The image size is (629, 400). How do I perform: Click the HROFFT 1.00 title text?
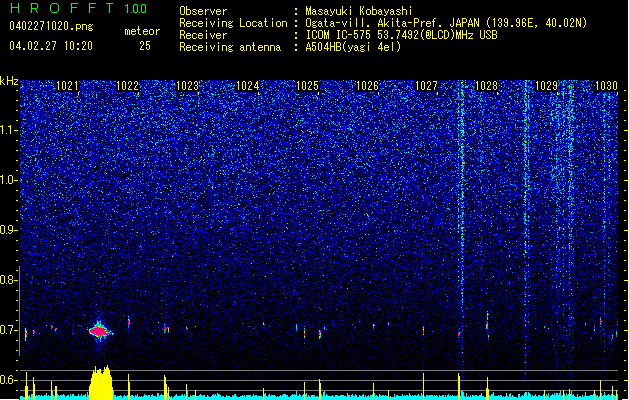78,8
